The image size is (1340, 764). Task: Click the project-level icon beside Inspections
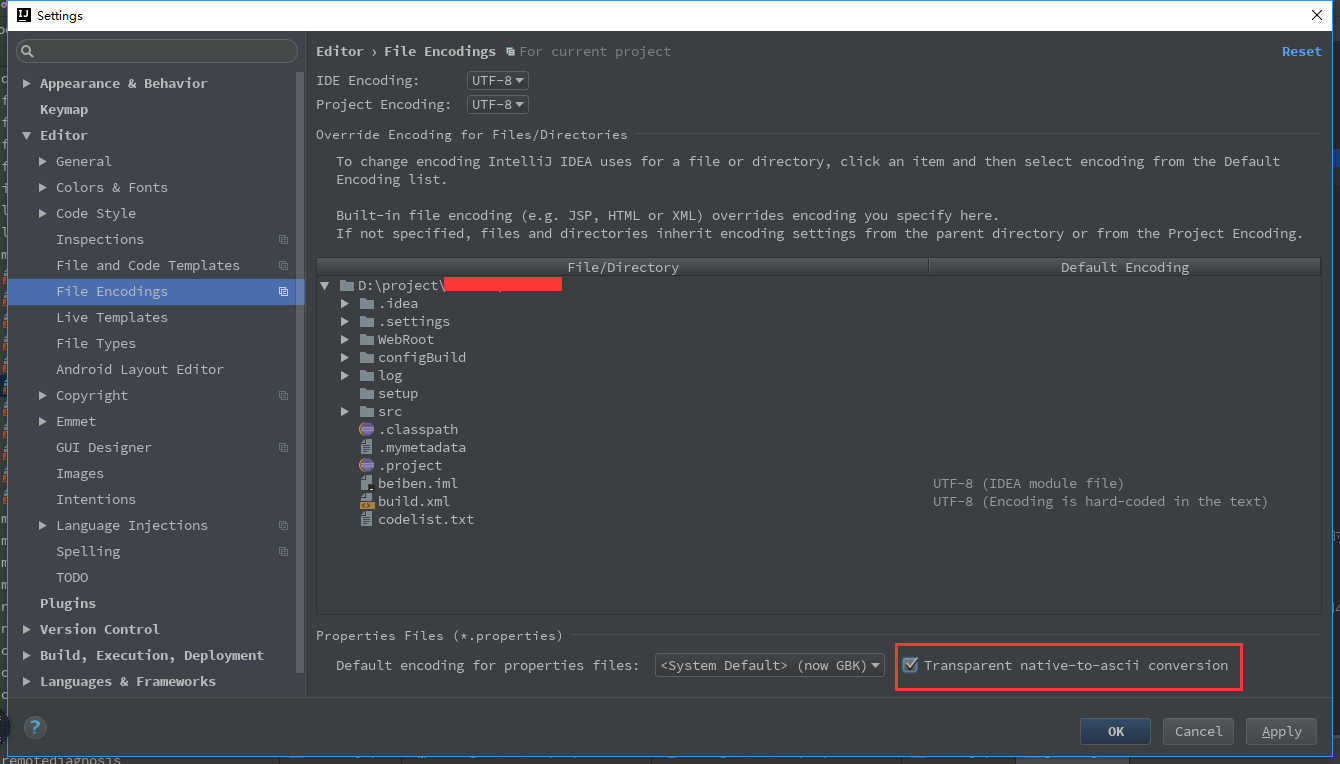pyautogui.click(x=283, y=240)
